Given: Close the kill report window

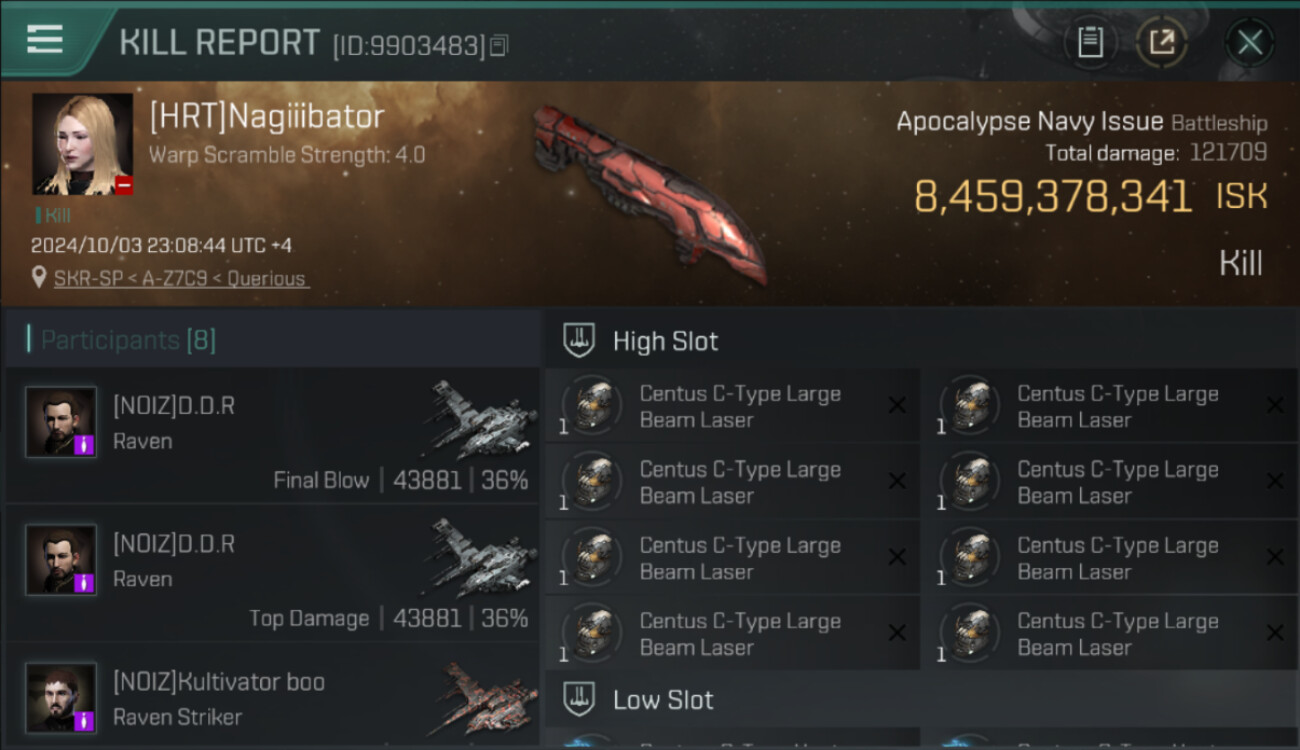Looking at the screenshot, I should (1250, 42).
